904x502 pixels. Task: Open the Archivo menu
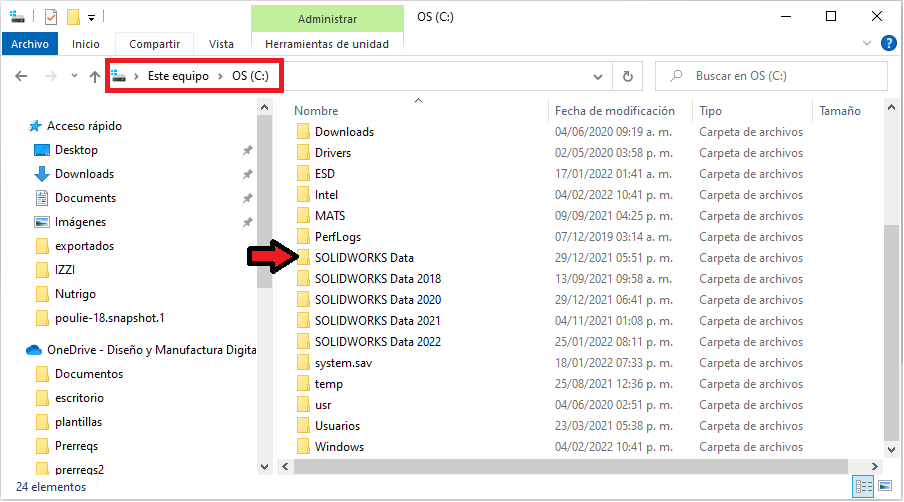click(x=30, y=44)
